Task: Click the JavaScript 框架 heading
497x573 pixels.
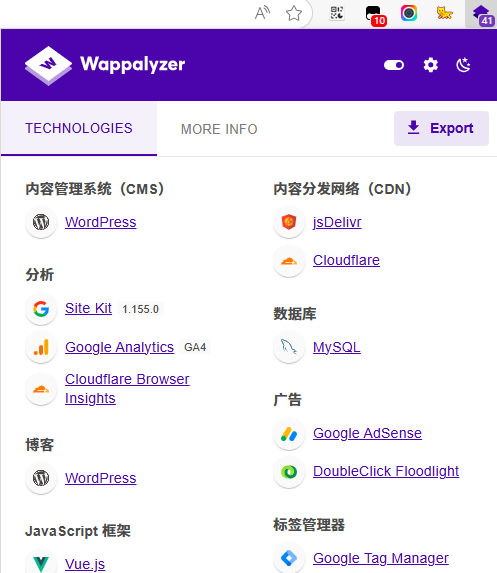Action: [78, 531]
